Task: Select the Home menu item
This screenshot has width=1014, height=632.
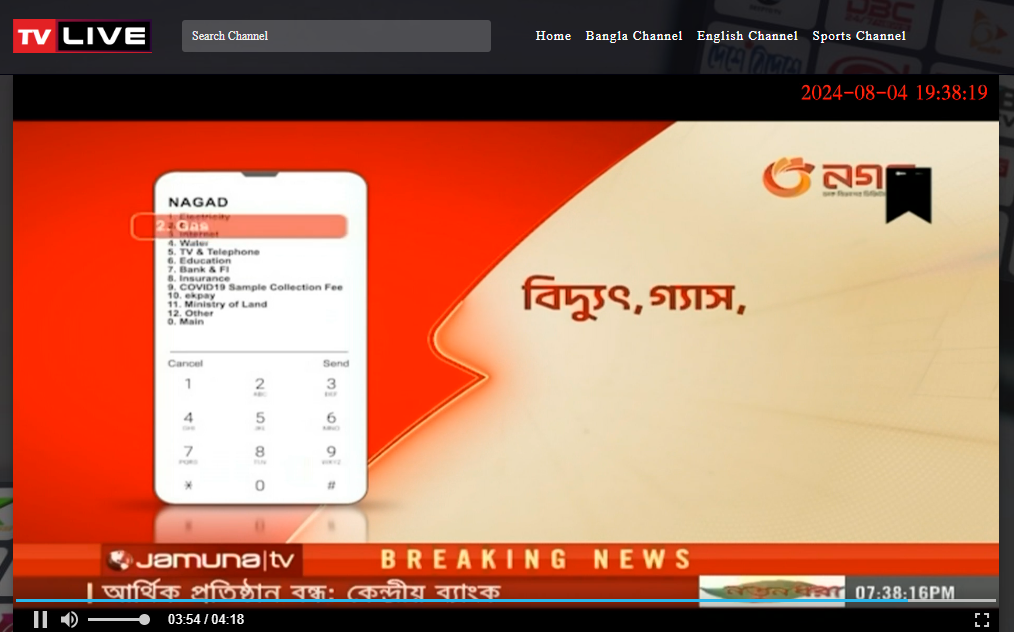Action: click(553, 35)
